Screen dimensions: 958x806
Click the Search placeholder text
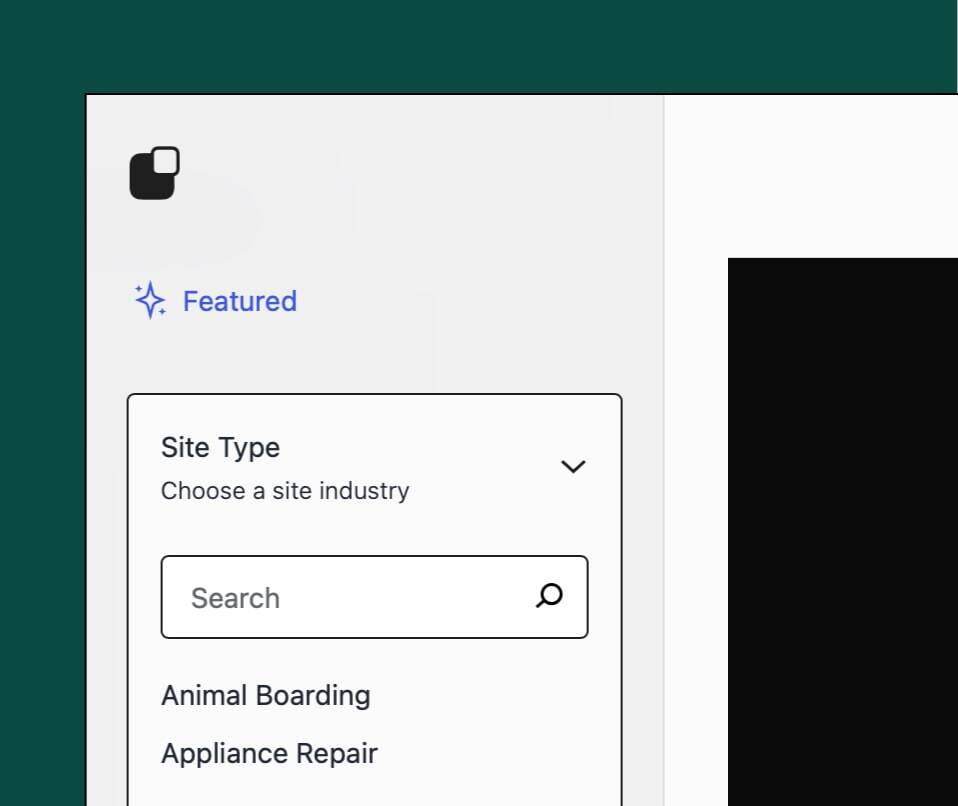pyautogui.click(x=235, y=598)
